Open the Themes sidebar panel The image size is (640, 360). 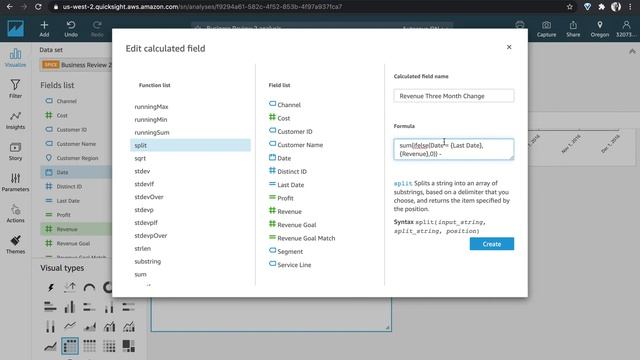[x=16, y=244]
